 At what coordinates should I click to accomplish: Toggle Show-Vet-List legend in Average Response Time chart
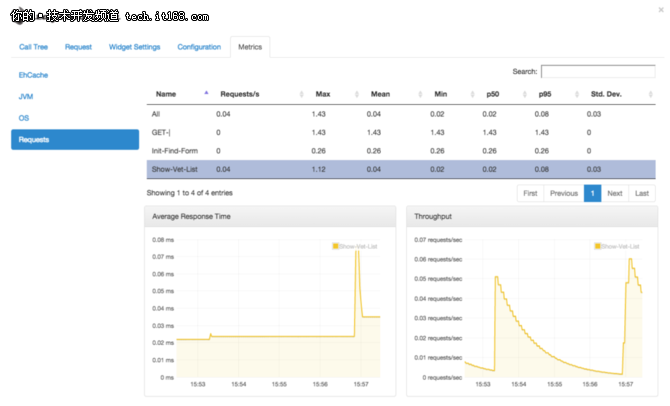click(355, 246)
